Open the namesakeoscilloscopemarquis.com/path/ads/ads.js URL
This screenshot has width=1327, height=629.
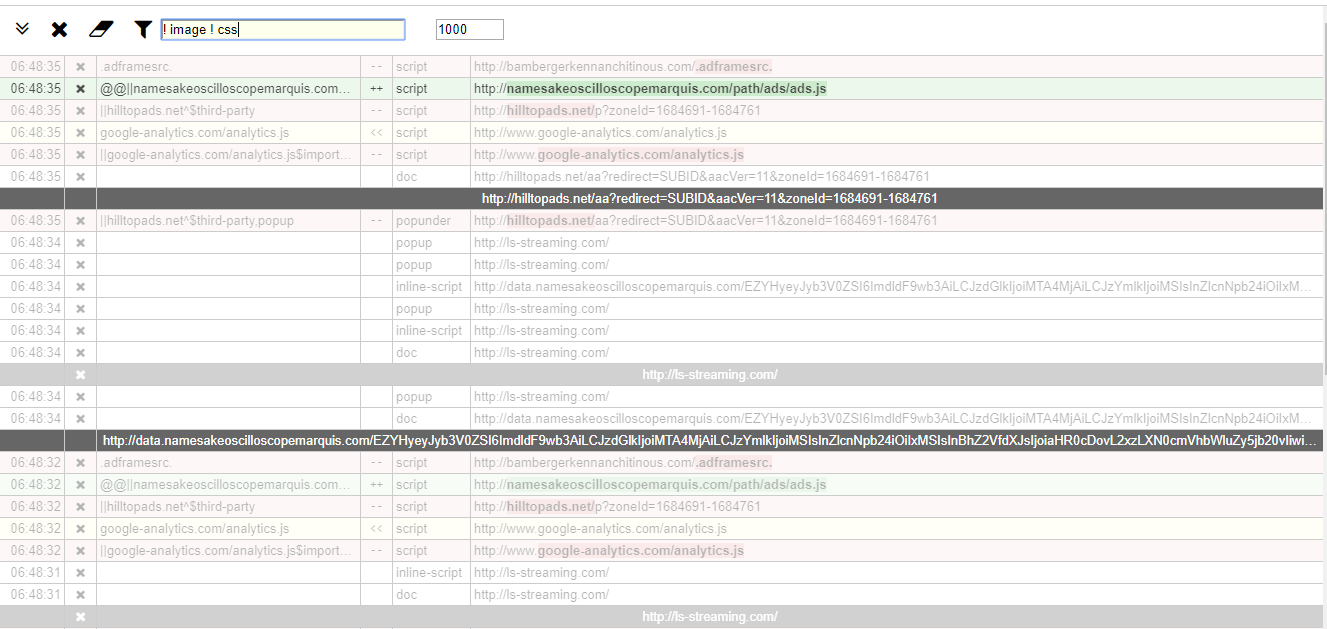[x=650, y=88]
